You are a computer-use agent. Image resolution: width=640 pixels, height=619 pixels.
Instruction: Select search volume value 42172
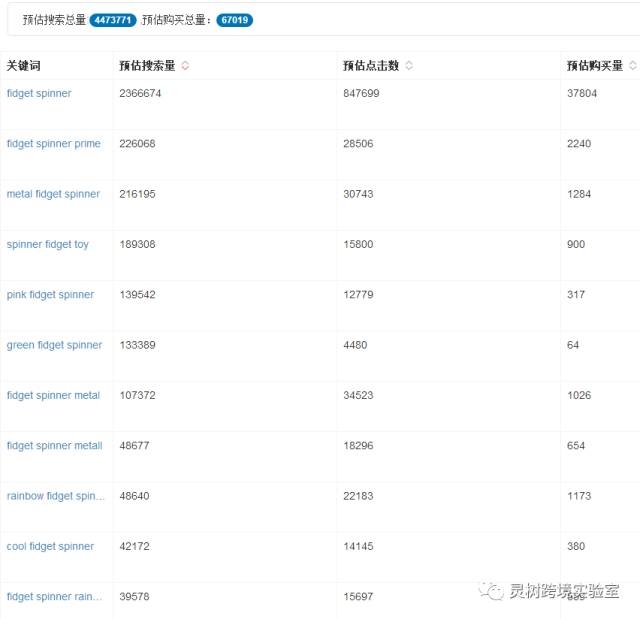click(134, 546)
